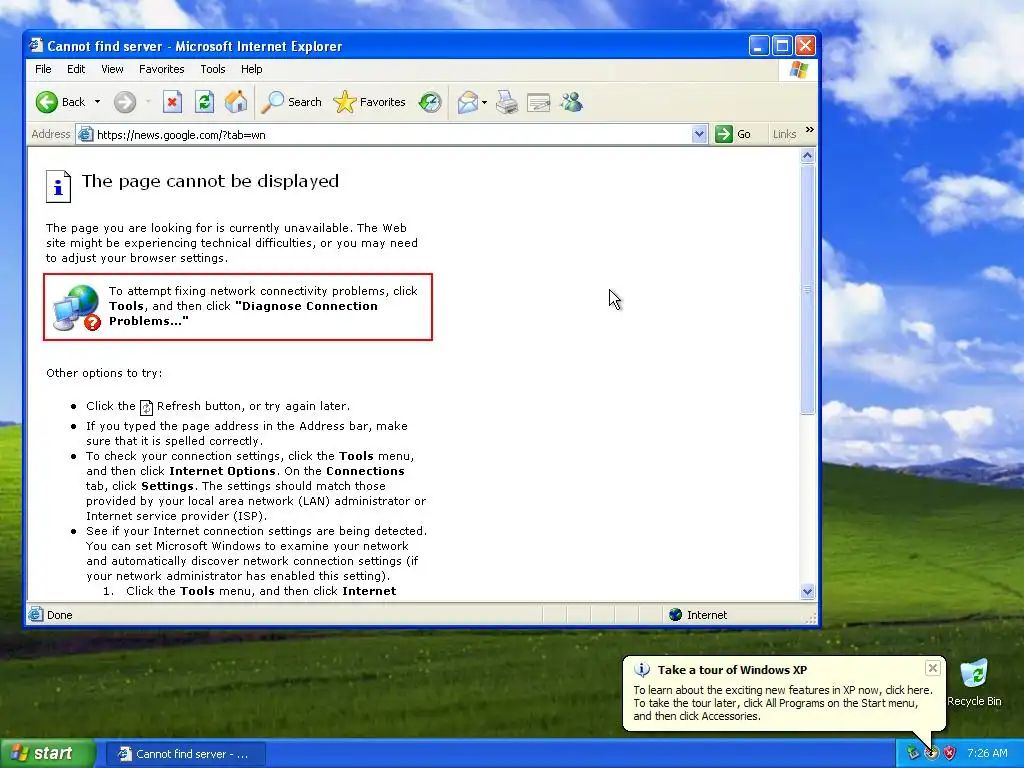Click the IE icon in title bar

36,46
